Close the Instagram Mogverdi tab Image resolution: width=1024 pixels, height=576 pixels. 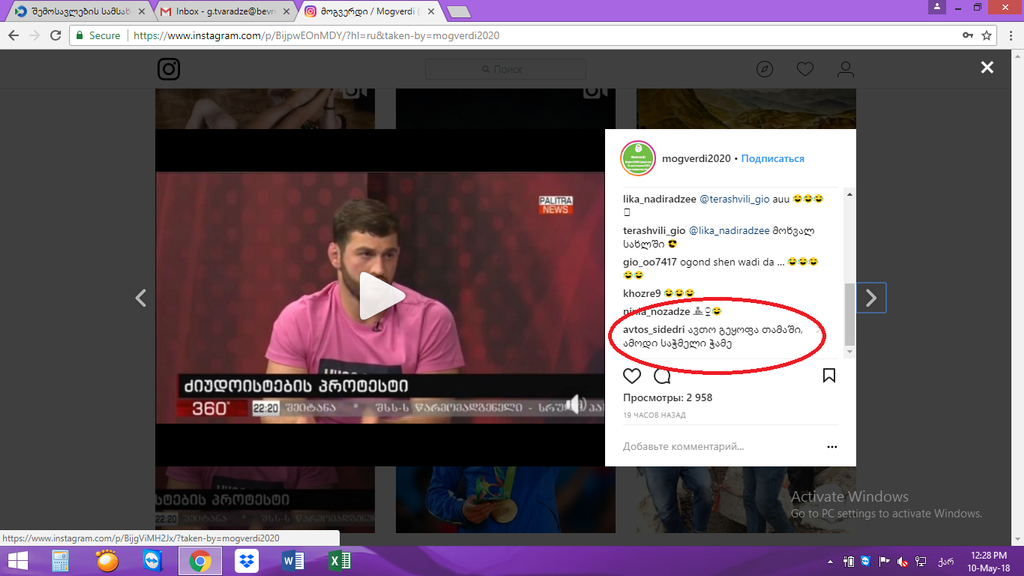pos(431,11)
